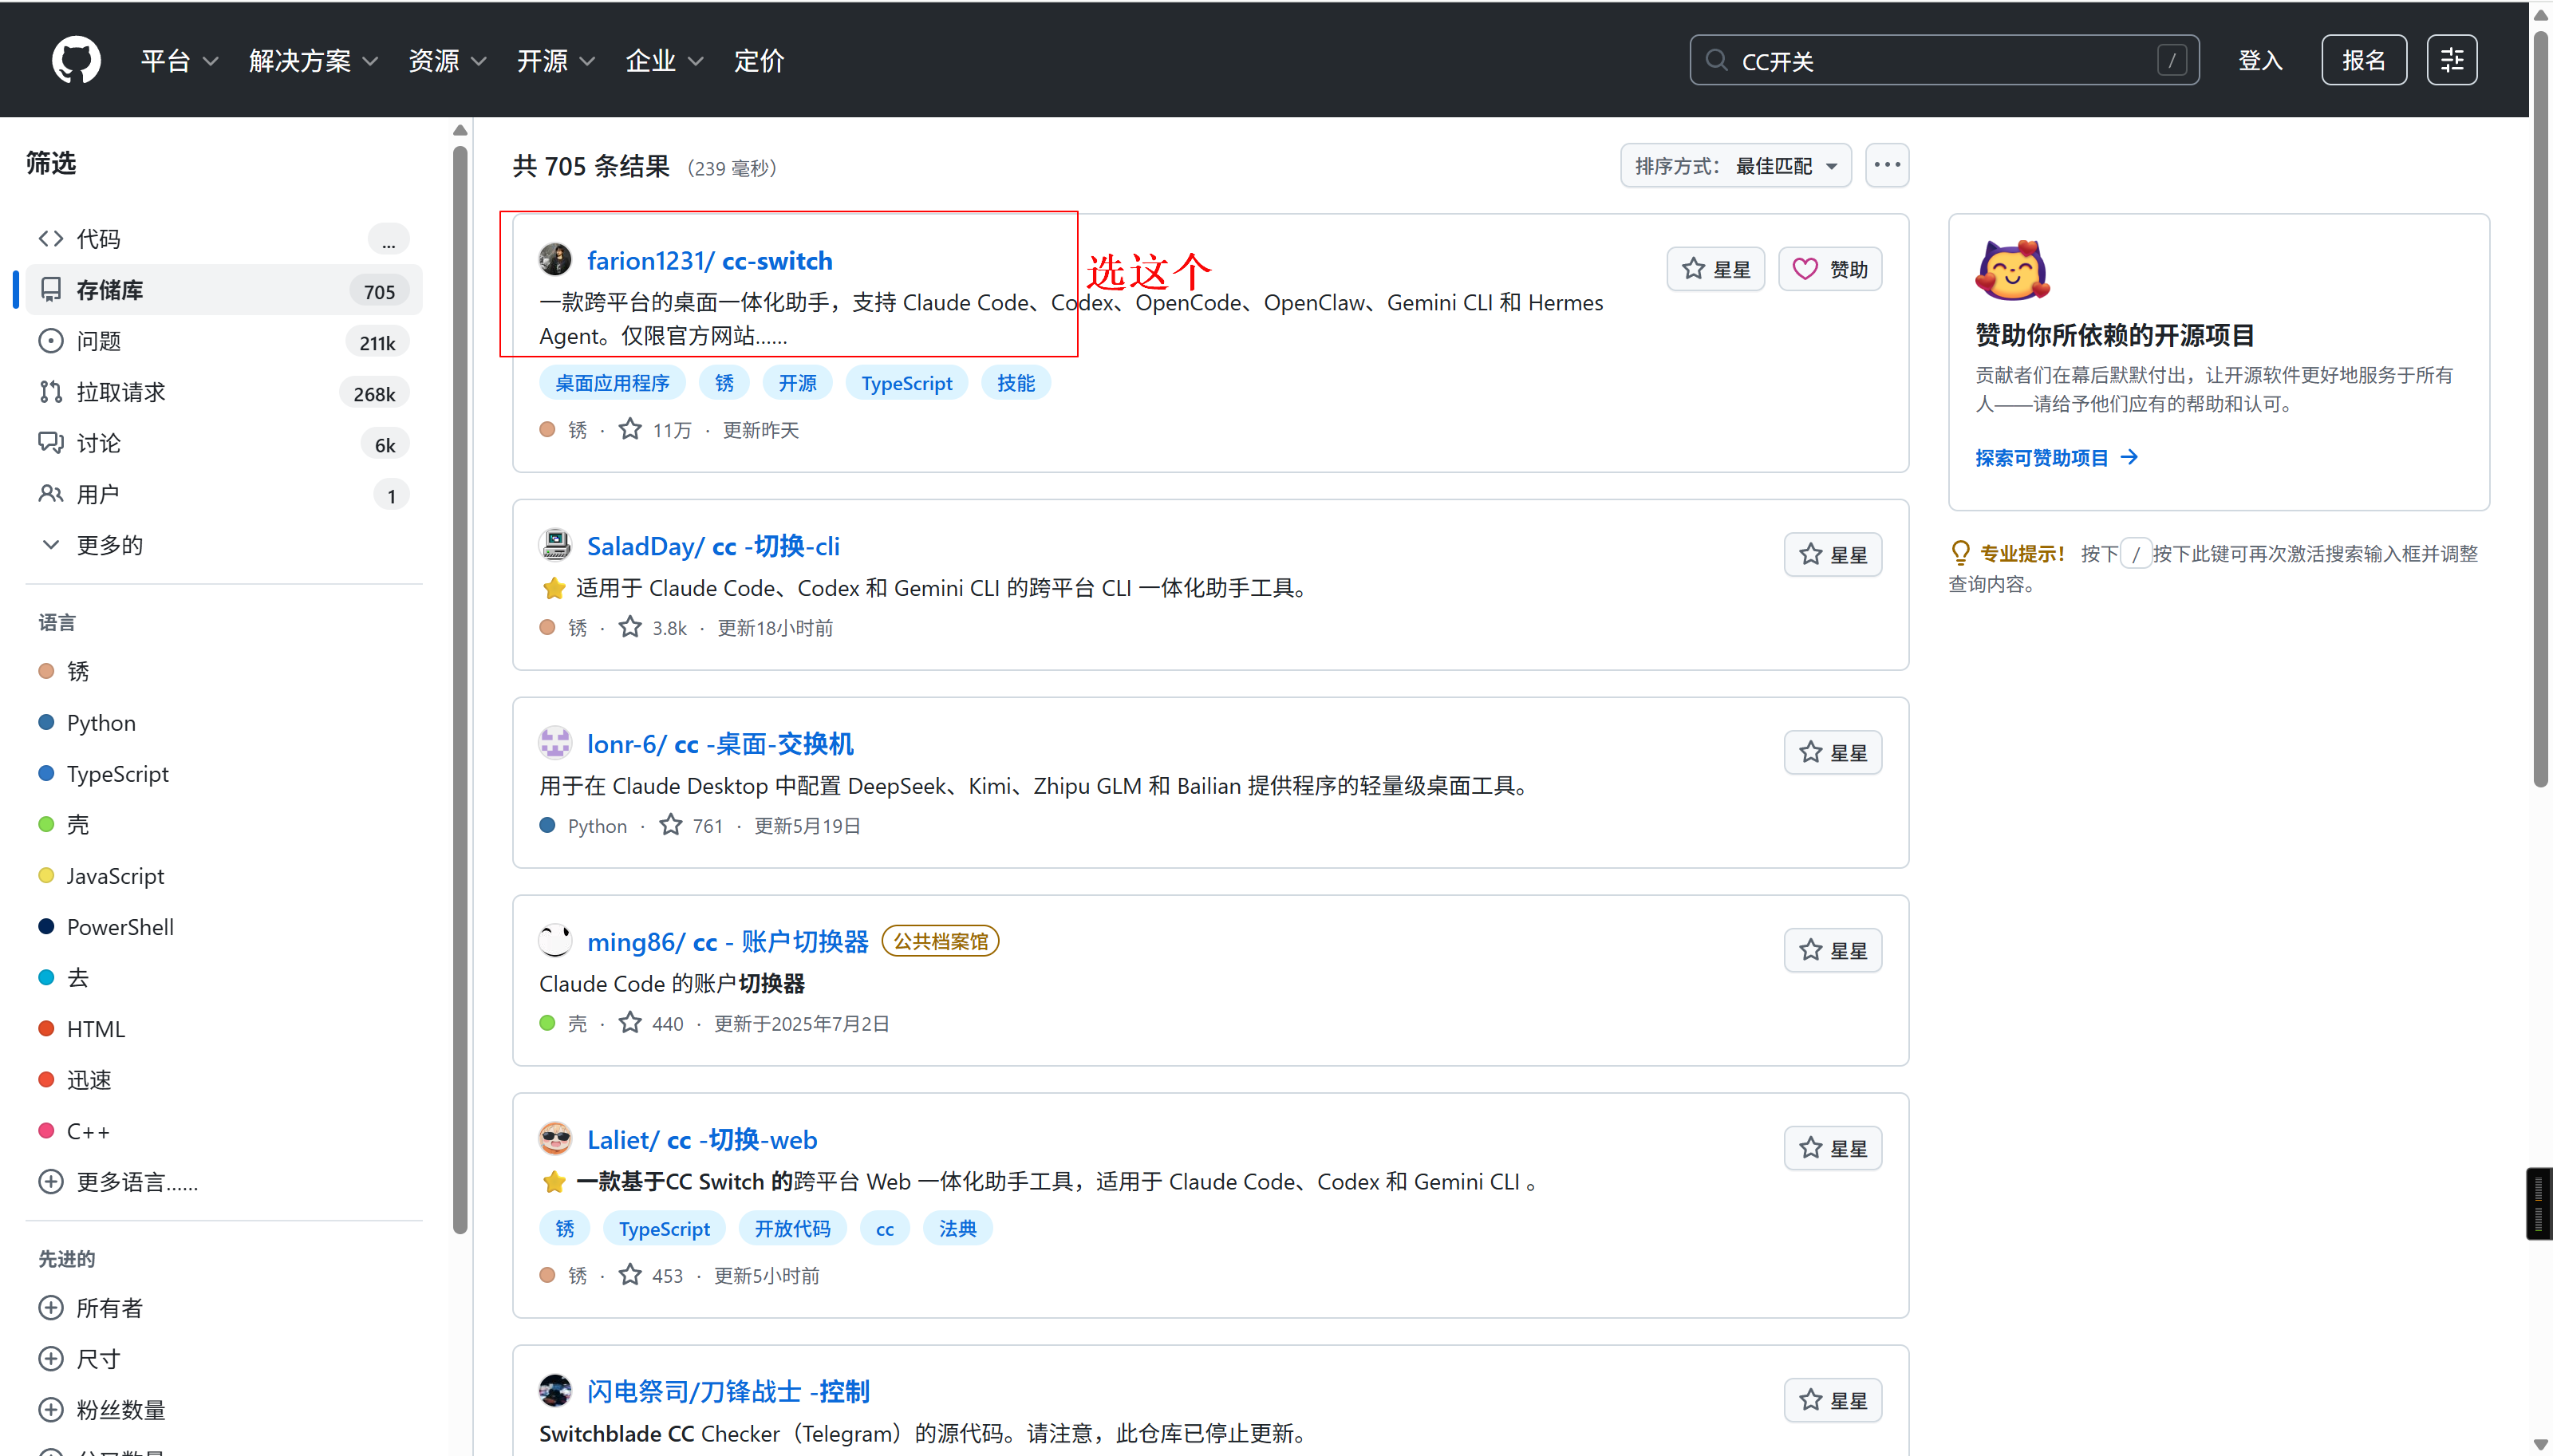Click the filter sidebar scrollbar
This screenshot has width=2553, height=1456.
(460, 690)
